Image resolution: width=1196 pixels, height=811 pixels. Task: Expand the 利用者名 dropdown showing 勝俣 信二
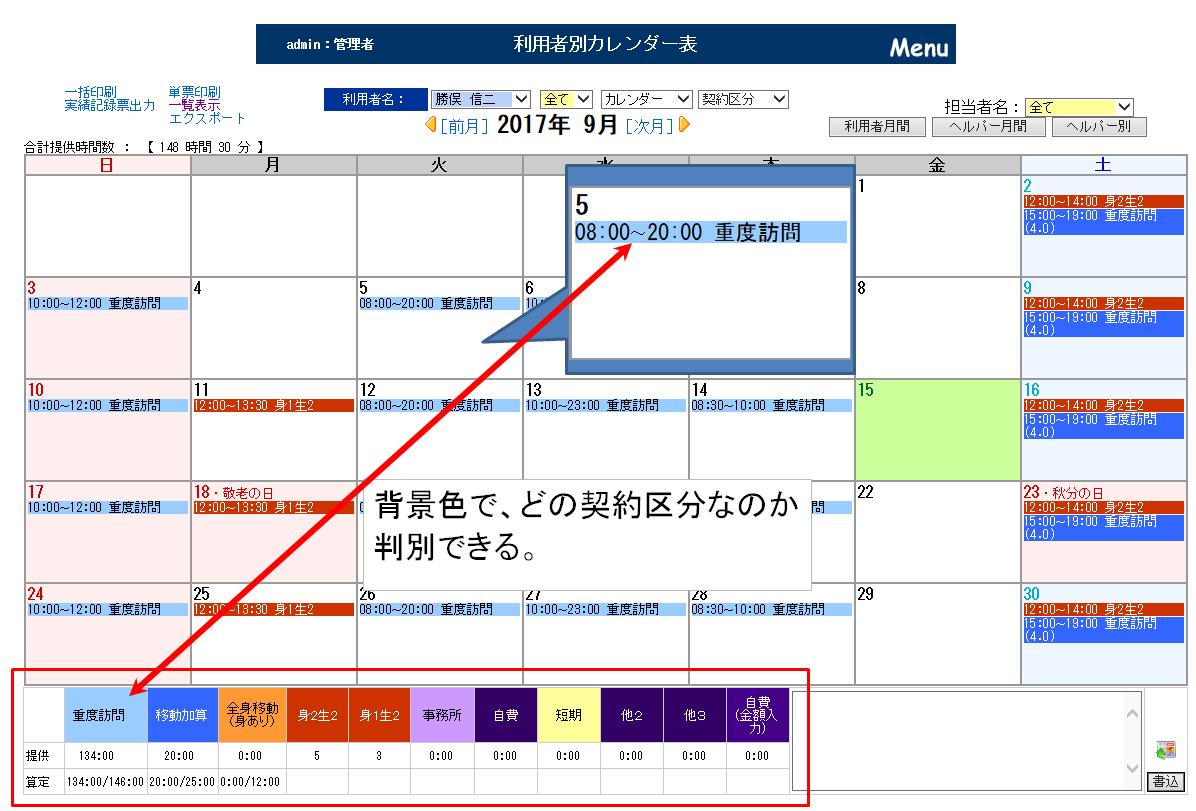click(480, 99)
